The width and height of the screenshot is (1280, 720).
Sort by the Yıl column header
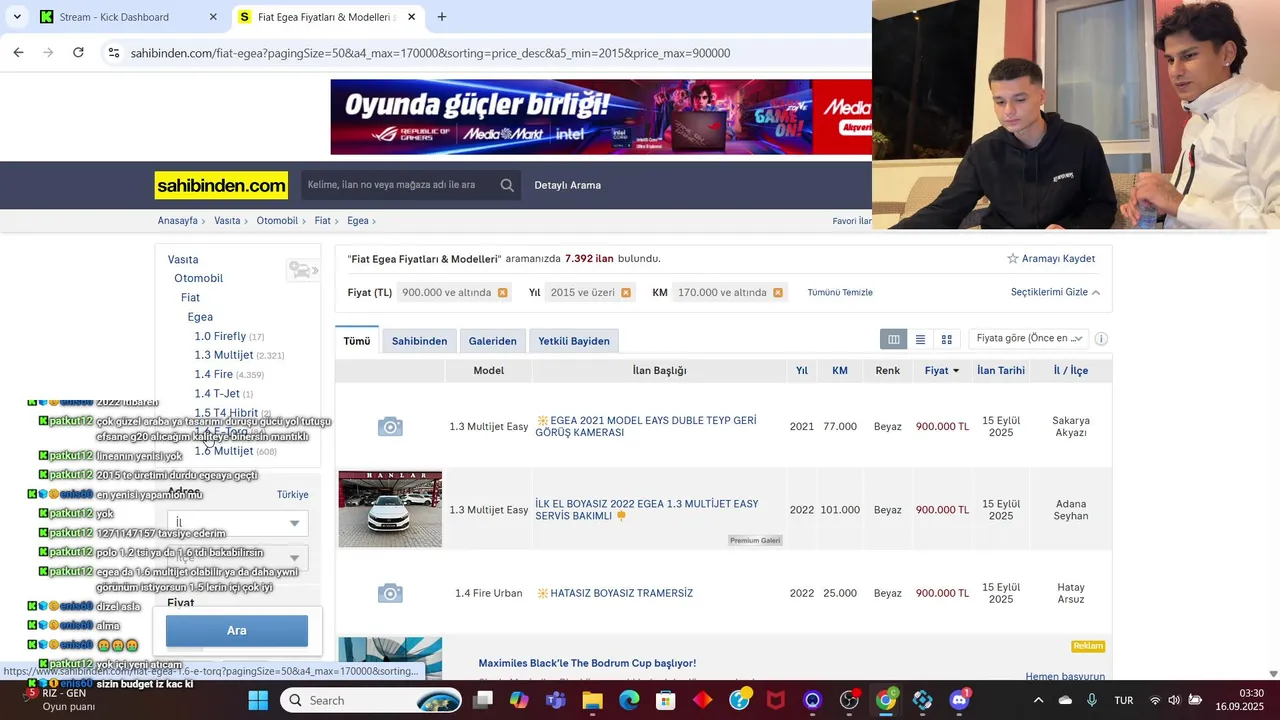pyautogui.click(x=801, y=370)
